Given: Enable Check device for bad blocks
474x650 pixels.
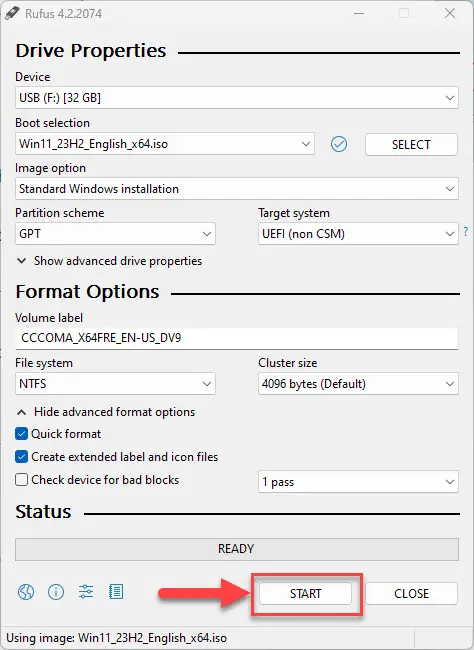Looking at the screenshot, I should coord(21,480).
